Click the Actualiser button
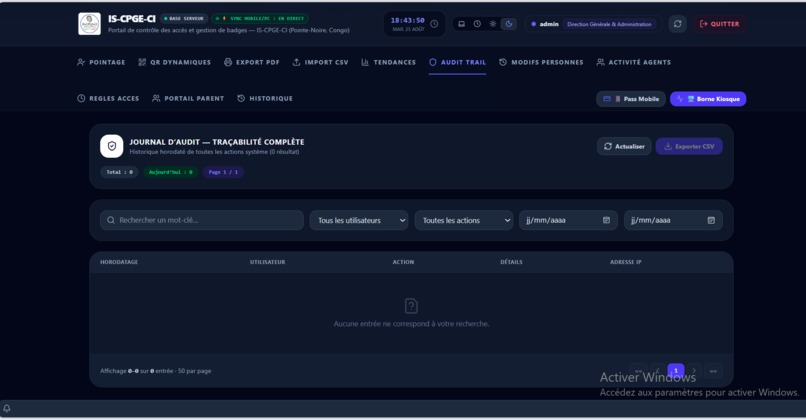This screenshot has width=806, height=420. tap(624, 147)
